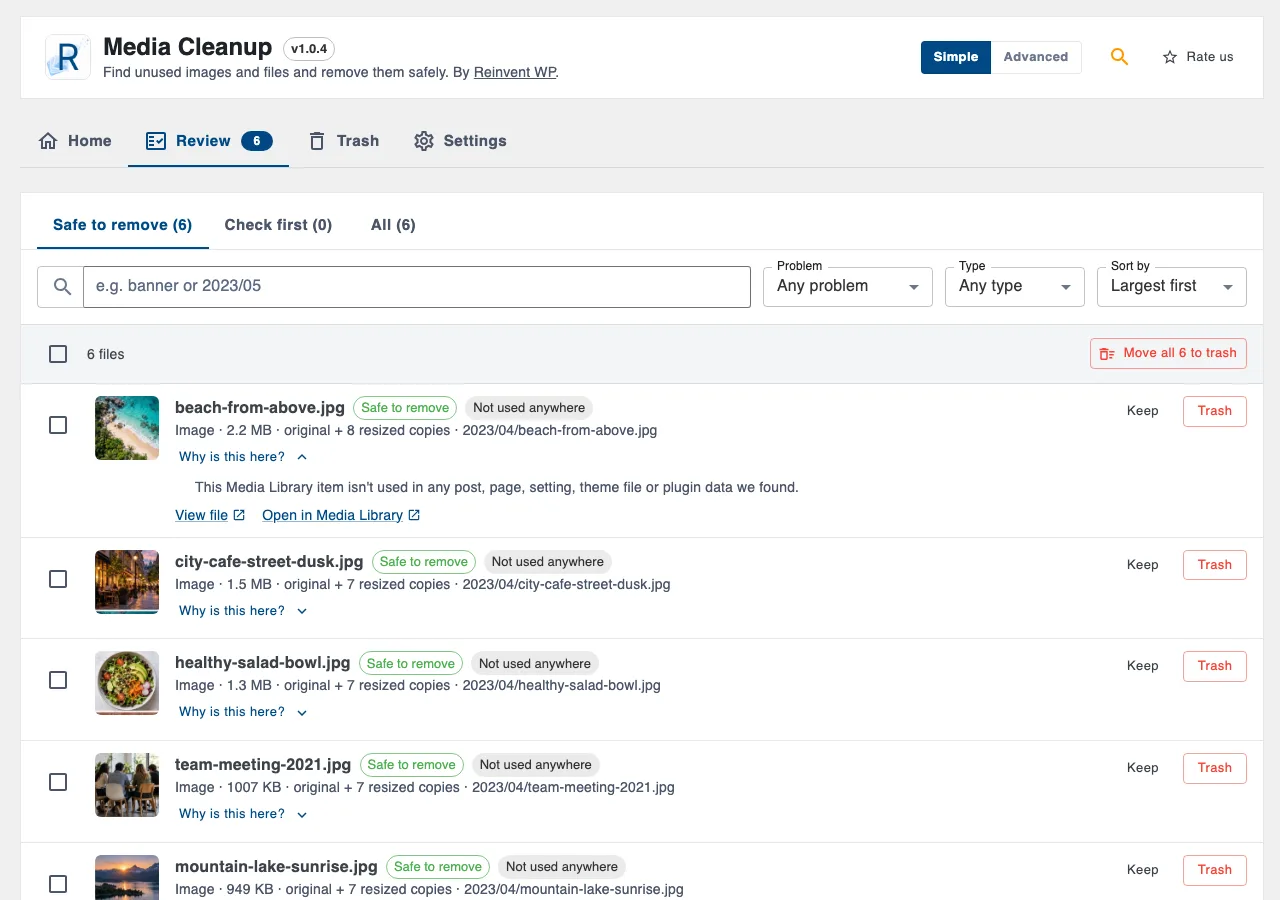Keep healthy-salad-bowl.jpg

click(1143, 666)
